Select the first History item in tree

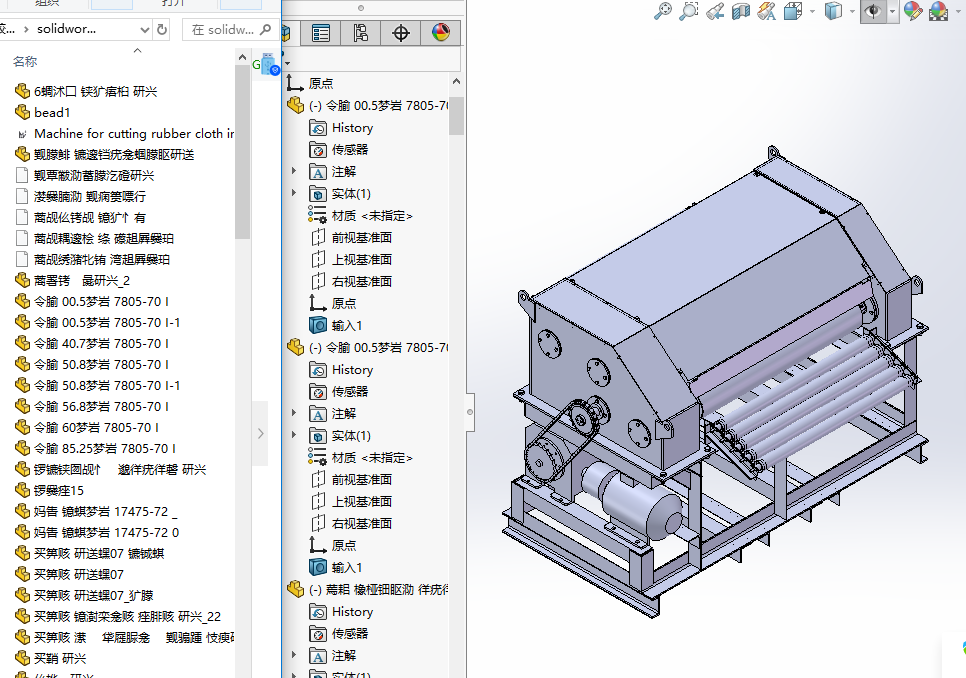(352, 128)
